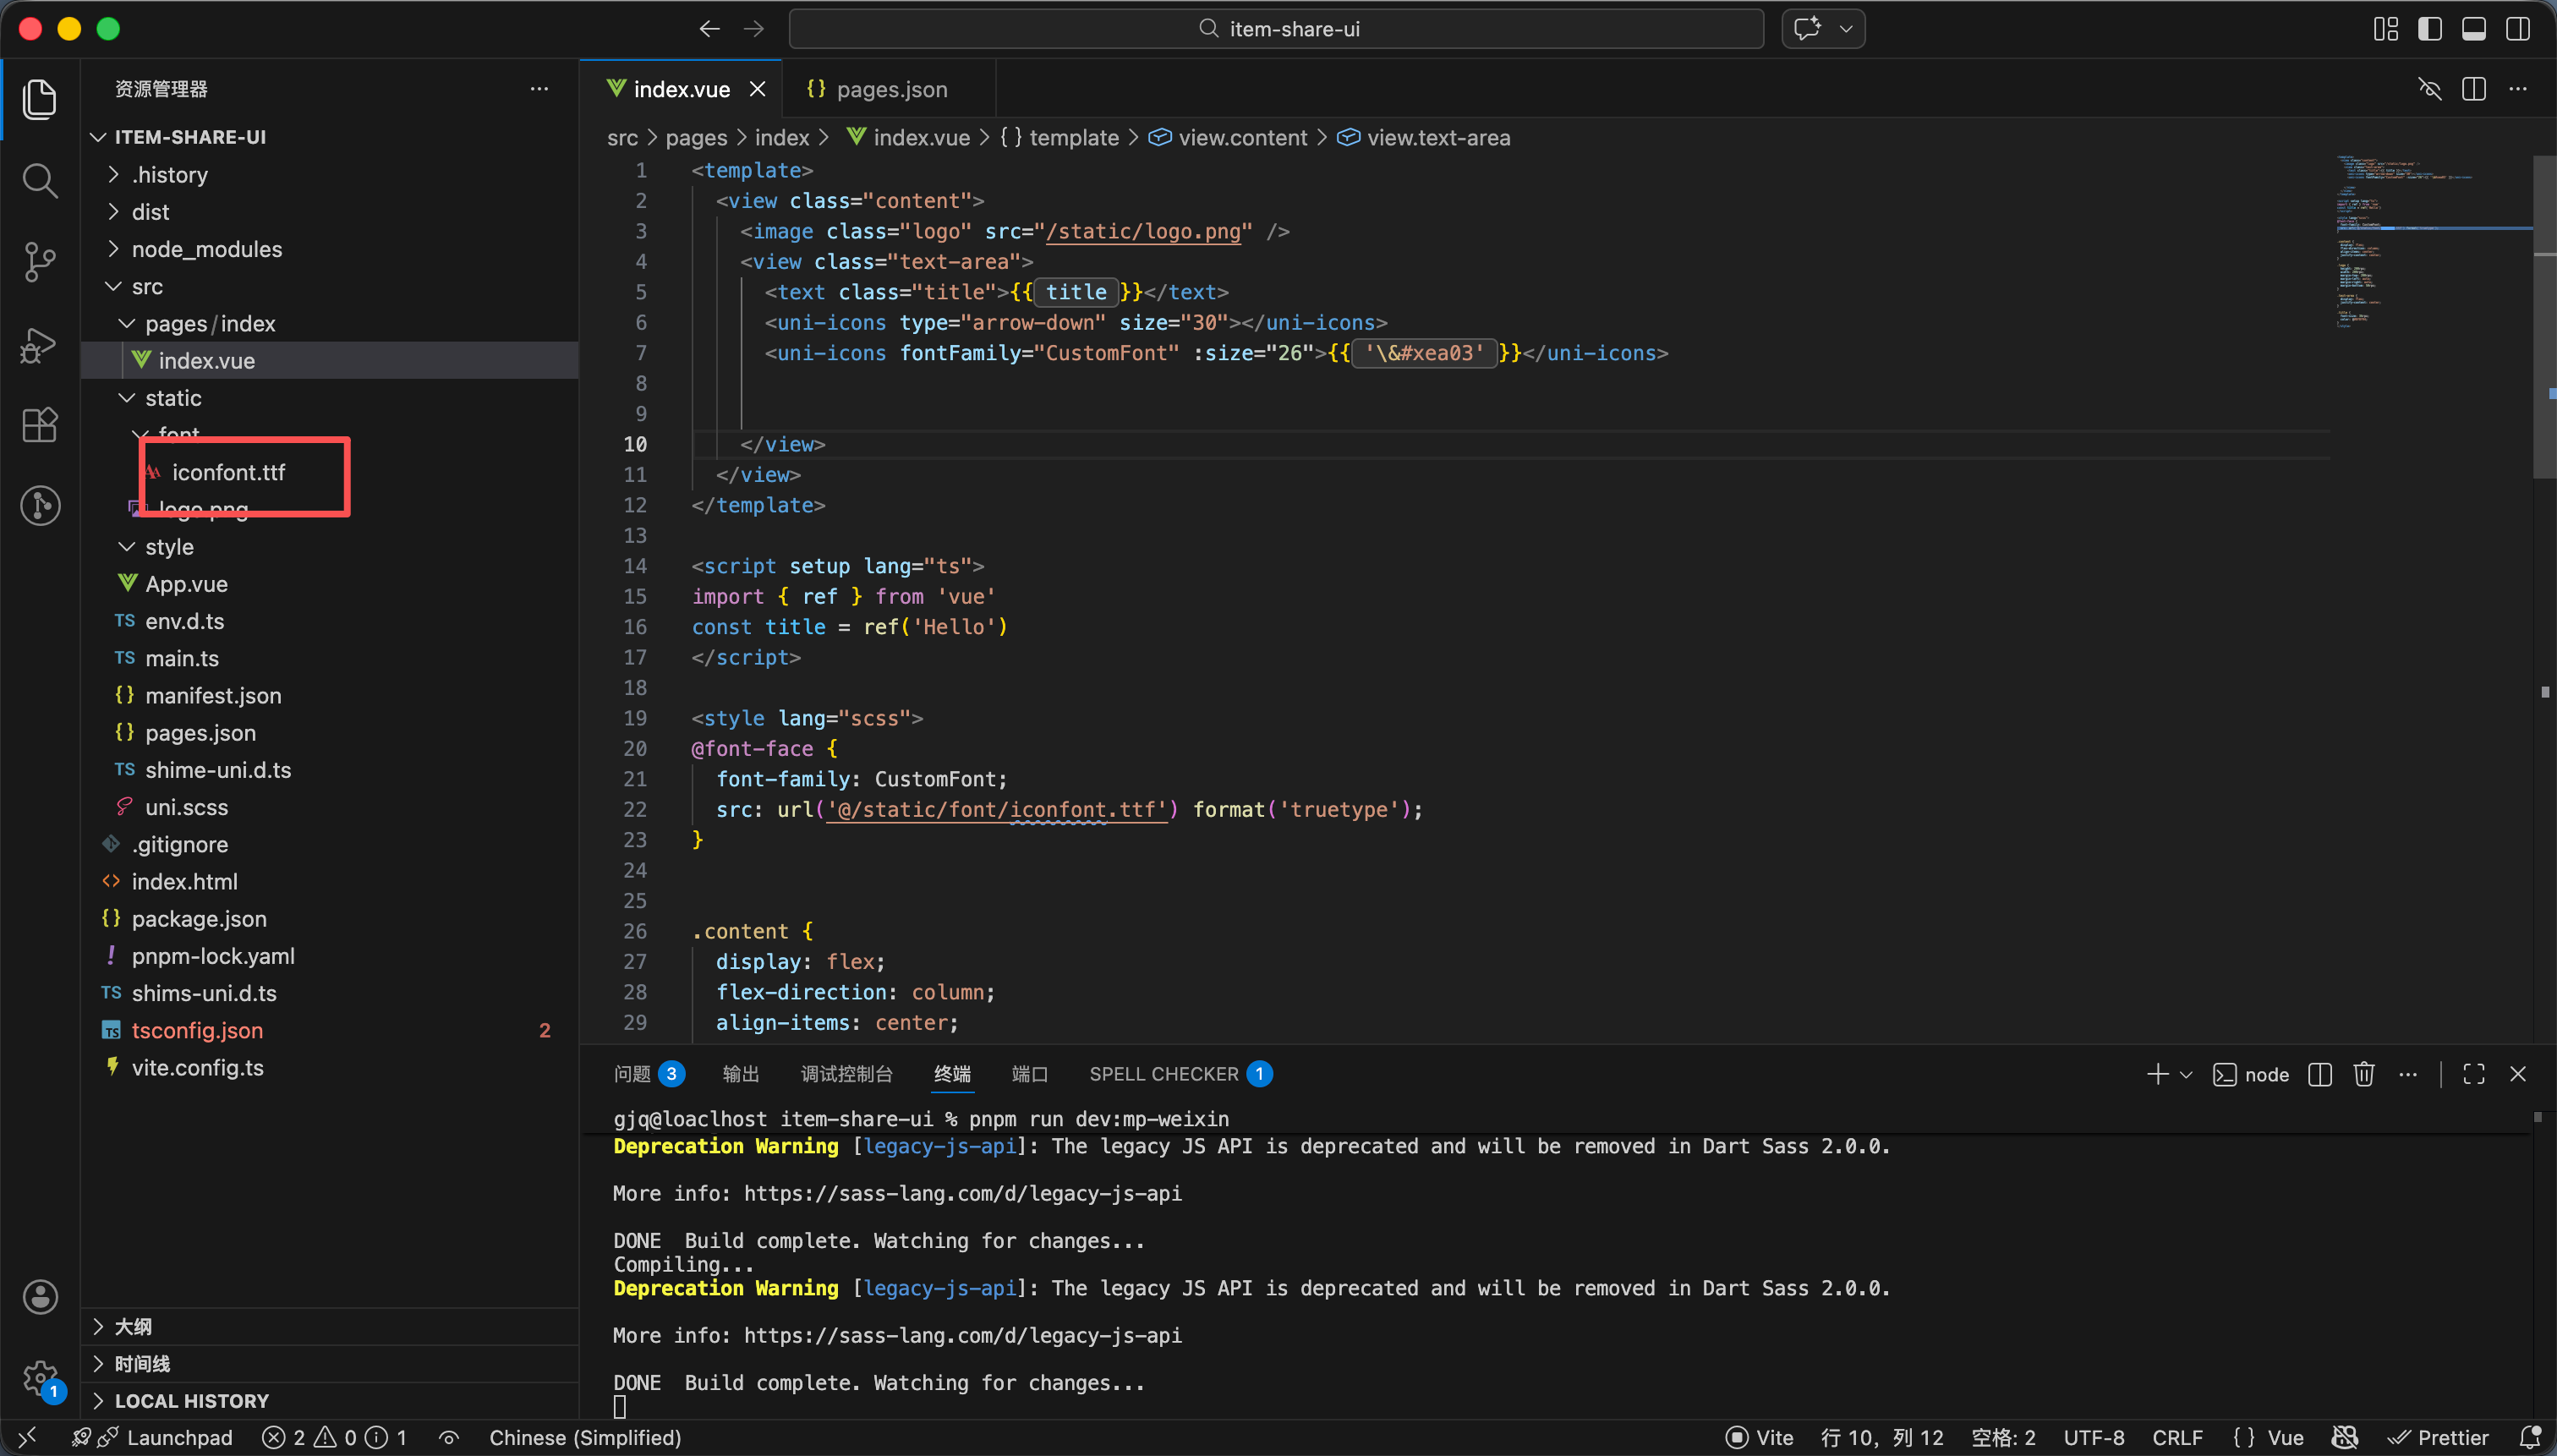This screenshot has width=2557, height=1456.
Task: Switch to the pages.json editor tab
Action: point(890,89)
